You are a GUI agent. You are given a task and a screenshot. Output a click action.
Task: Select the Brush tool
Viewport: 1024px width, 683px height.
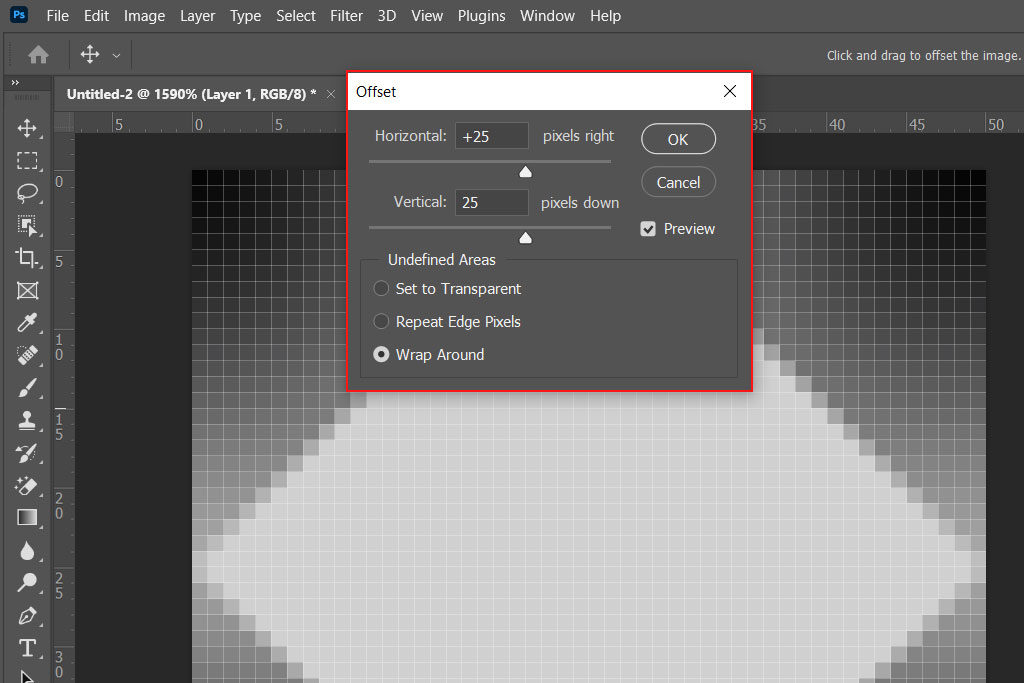pos(27,388)
